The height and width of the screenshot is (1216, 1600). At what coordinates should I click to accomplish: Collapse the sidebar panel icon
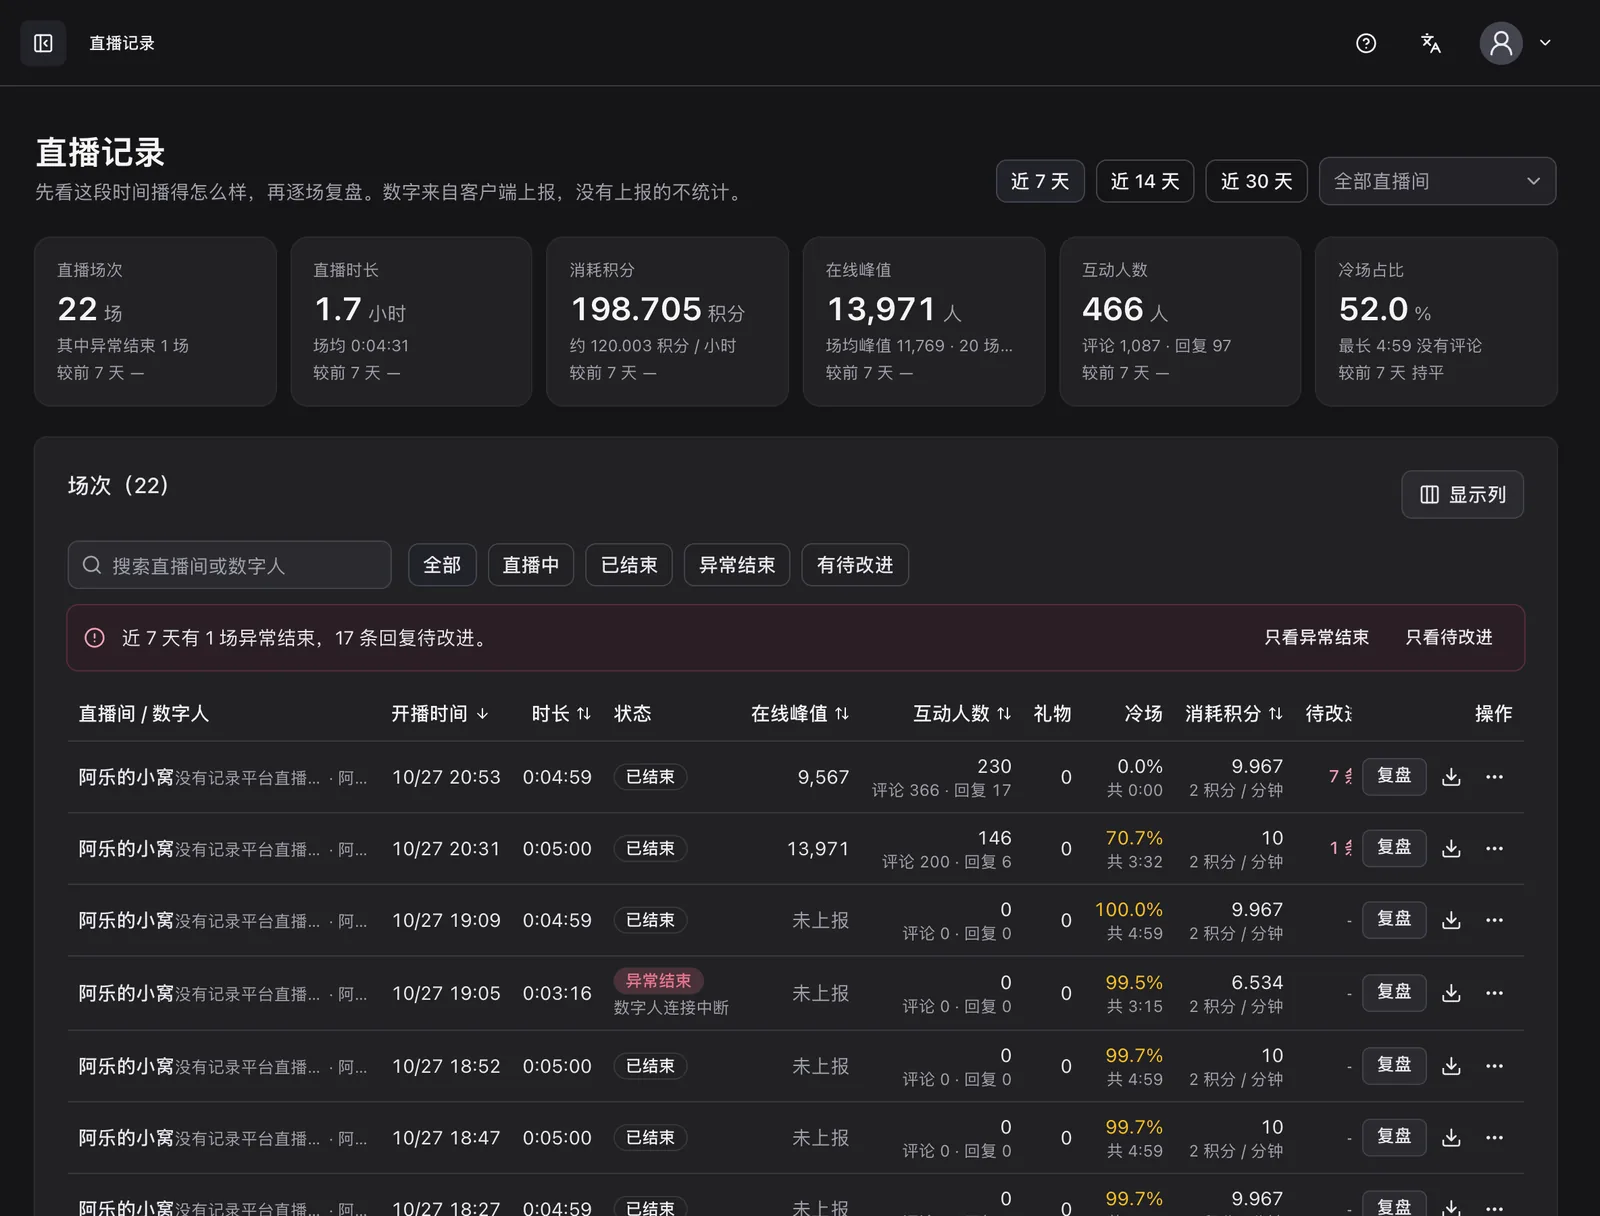(43, 43)
